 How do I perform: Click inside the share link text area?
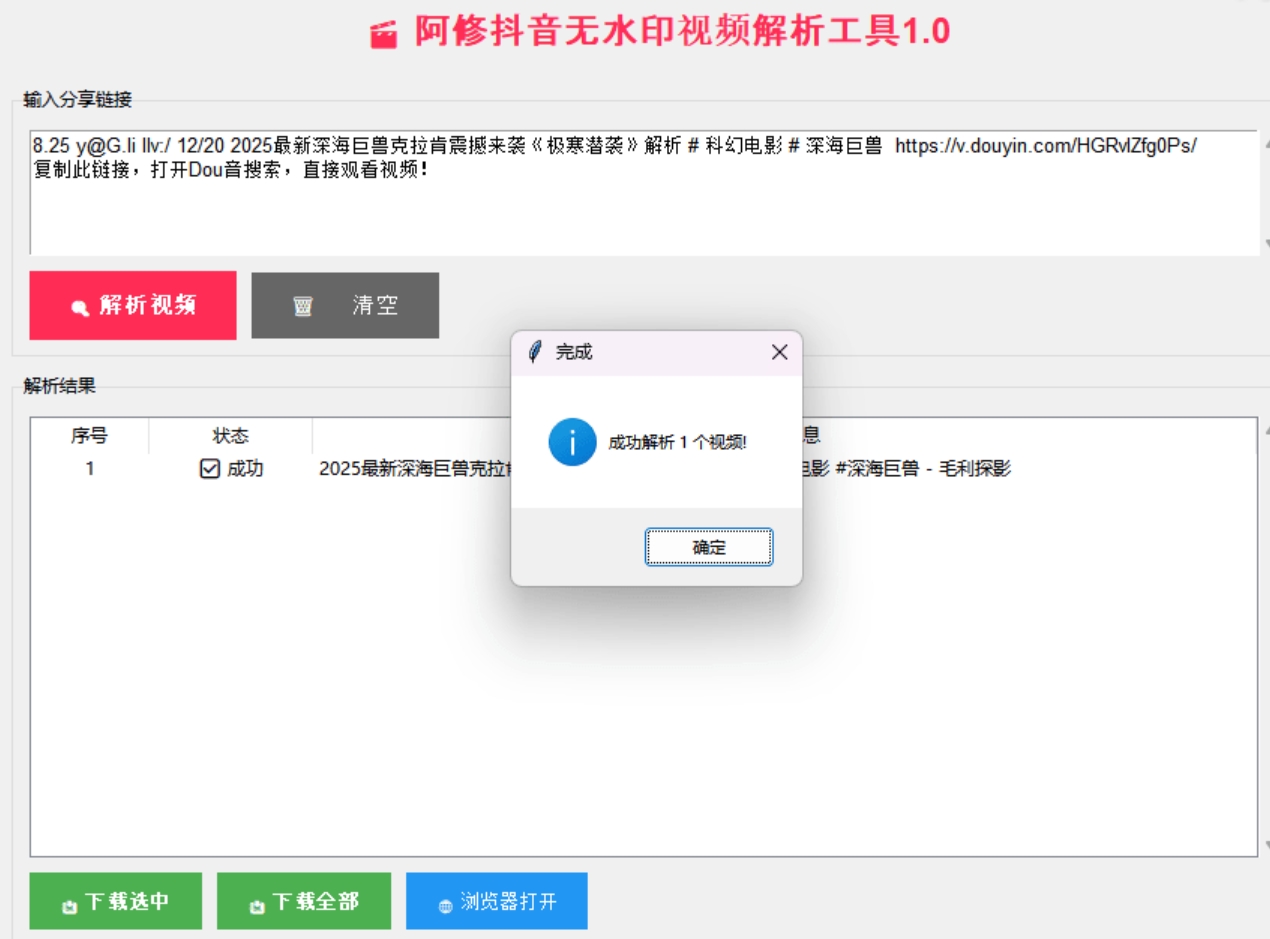(640, 210)
